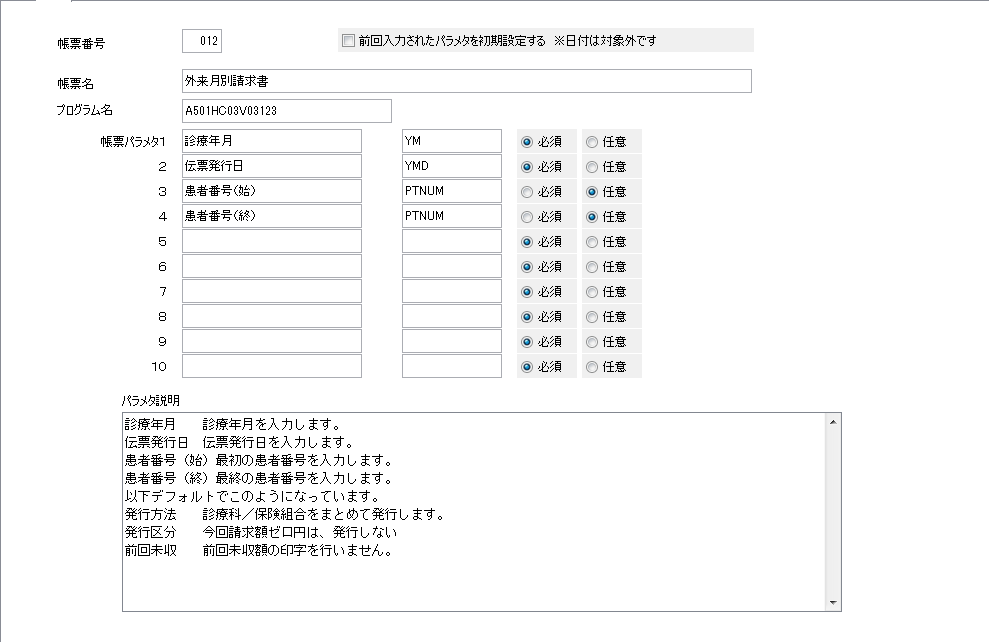Screen dimensions: 989x642
Task: Click the YMD parameter type field
Action: pyautogui.click(x=451, y=166)
